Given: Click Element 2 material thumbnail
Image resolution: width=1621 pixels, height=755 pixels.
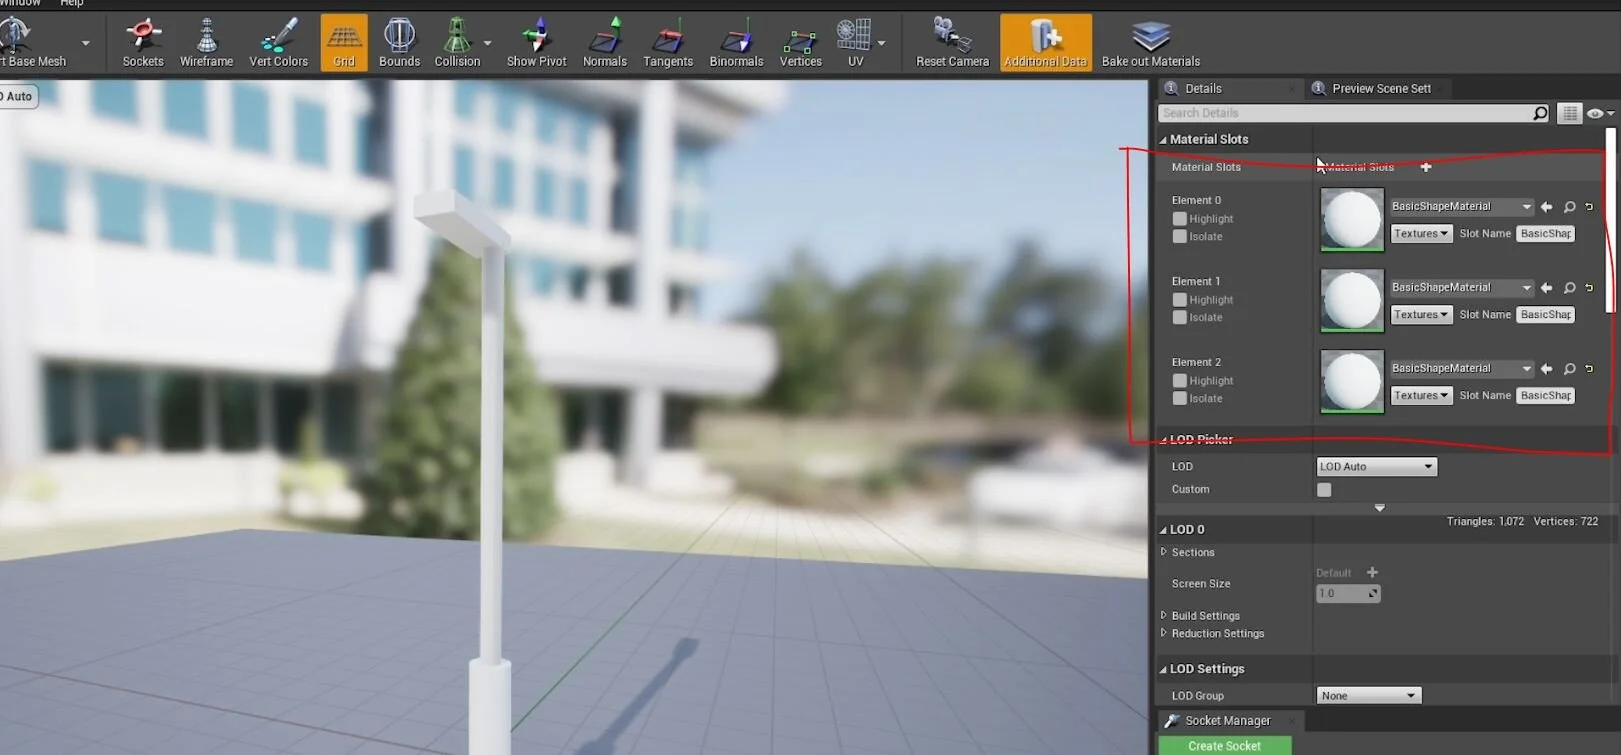Looking at the screenshot, I should [x=1352, y=381].
